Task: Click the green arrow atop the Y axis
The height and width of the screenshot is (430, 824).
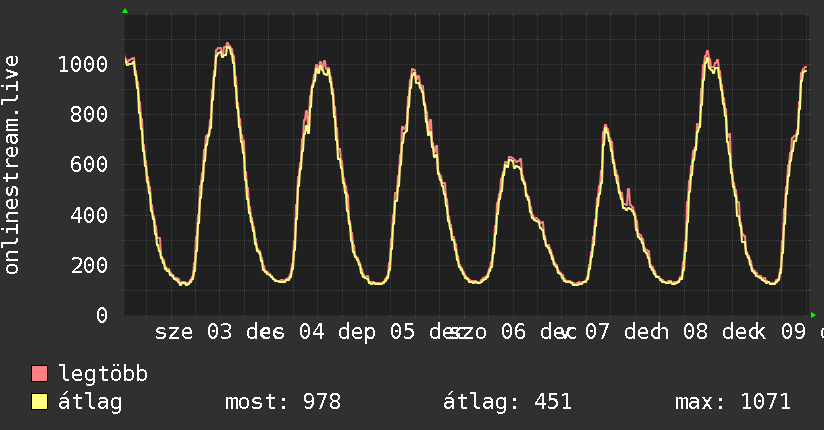Action: tap(125, 11)
